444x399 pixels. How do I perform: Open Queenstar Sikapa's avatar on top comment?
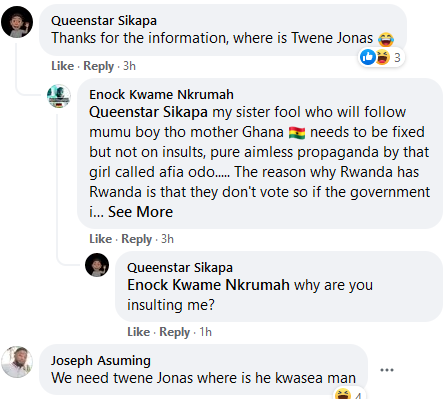(17, 22)
